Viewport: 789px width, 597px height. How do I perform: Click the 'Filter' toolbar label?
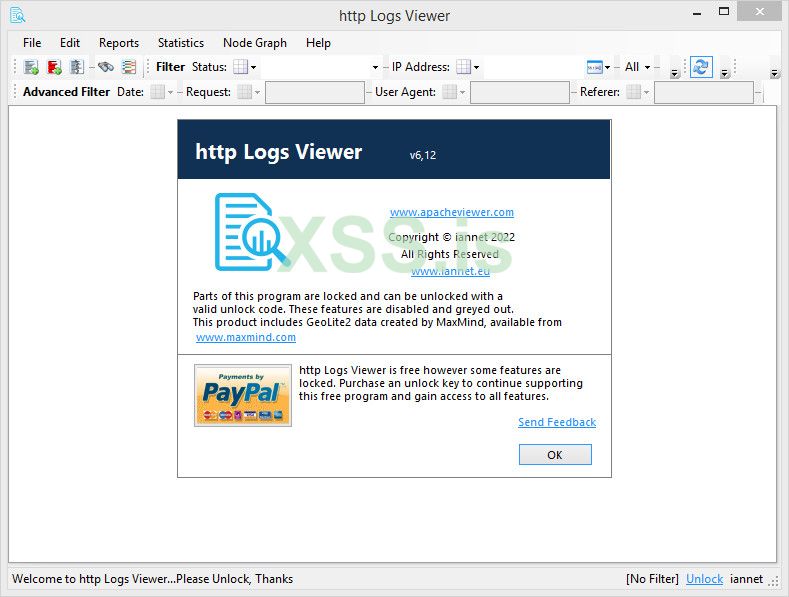point(171,66)
